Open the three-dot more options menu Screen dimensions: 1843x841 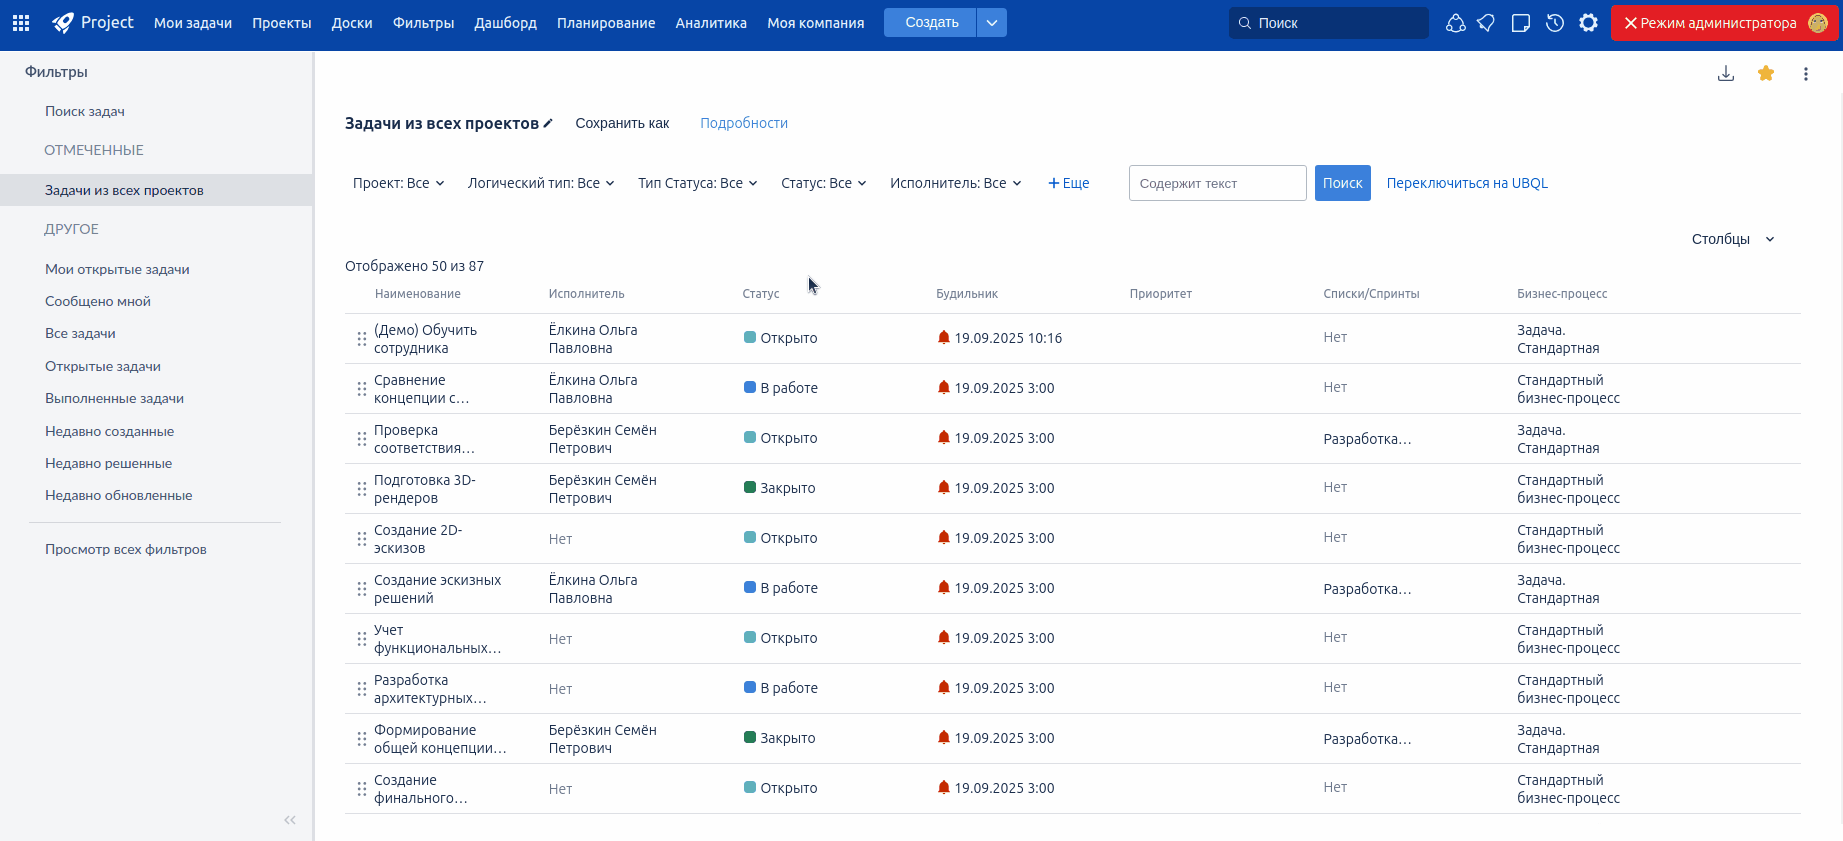coord(1805,74)
